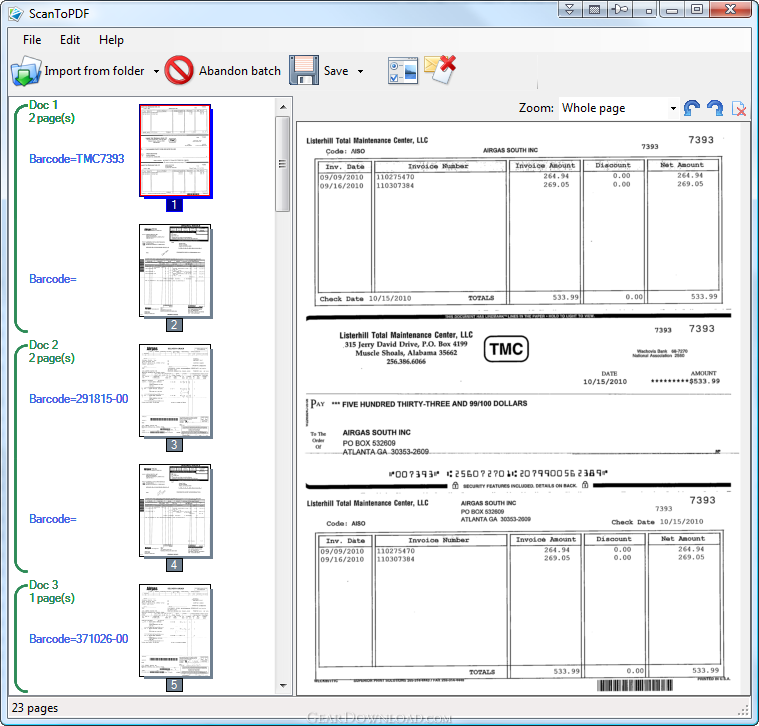
Task: Open the options window icon in toolbar
Action: pyautogui.click(x=402, y=71)
